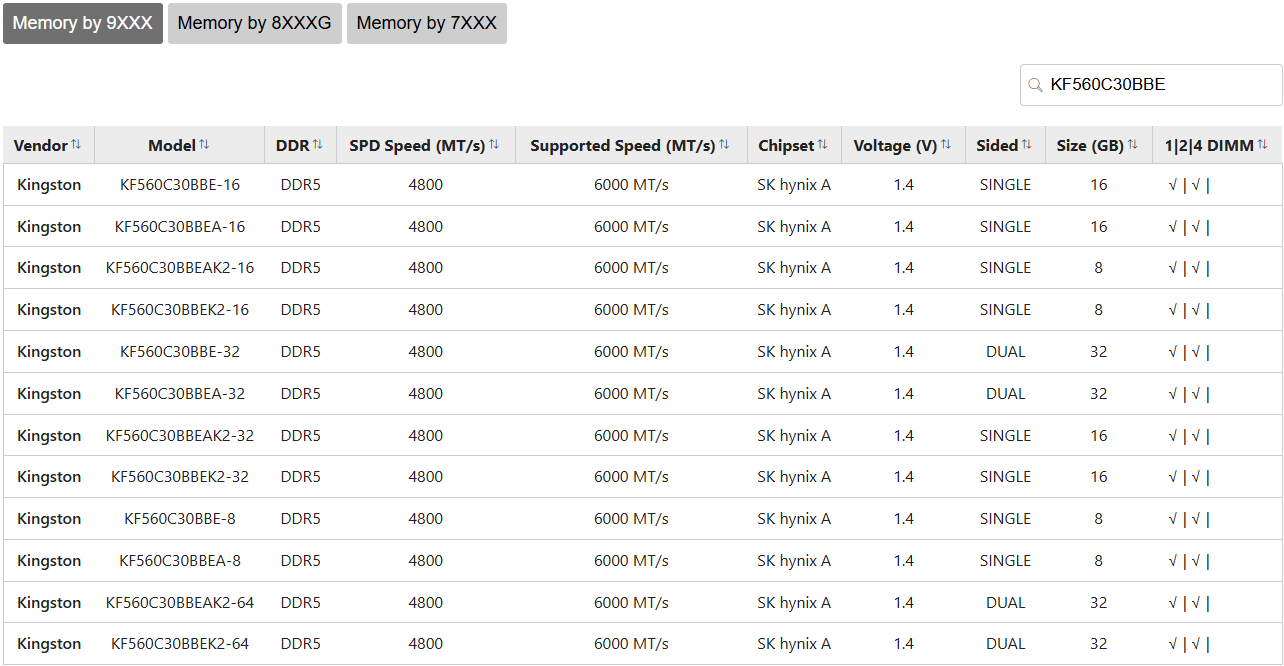Select model KF560C30BBEAK2-32 cell
Screen dimensions: 1284x666
[x=180, y=436]
